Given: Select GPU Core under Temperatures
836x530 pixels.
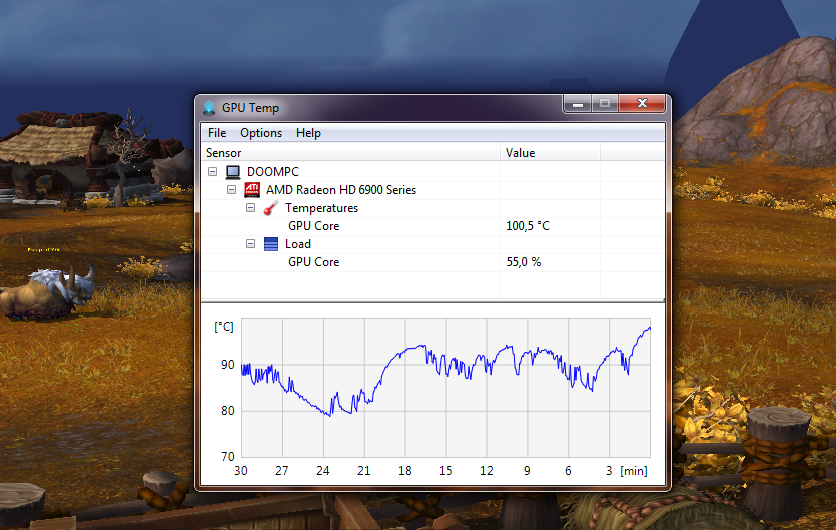Looking at the screenshot, I should [x=314, y=226].
